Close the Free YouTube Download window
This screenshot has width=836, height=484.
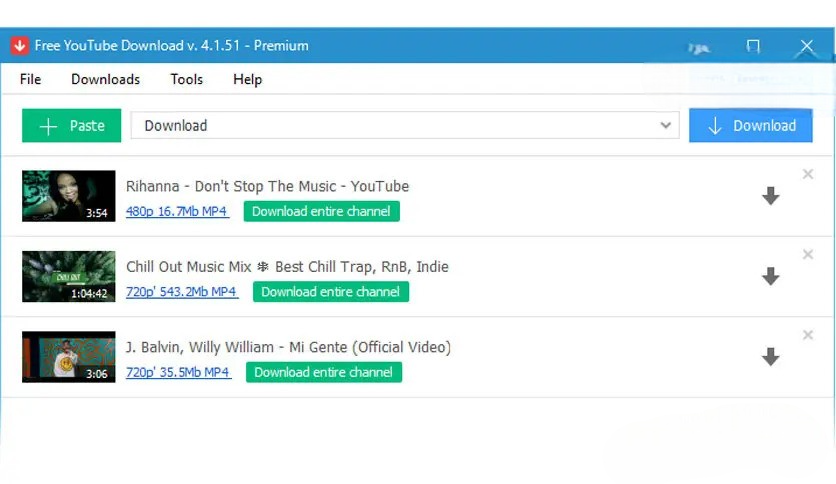pos(807,46)
